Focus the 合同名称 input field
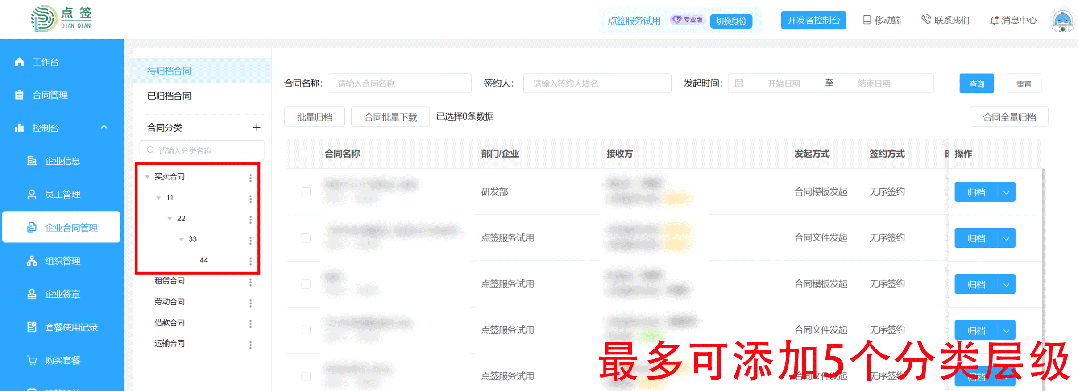1078x391 pixels. pos(399,83)
